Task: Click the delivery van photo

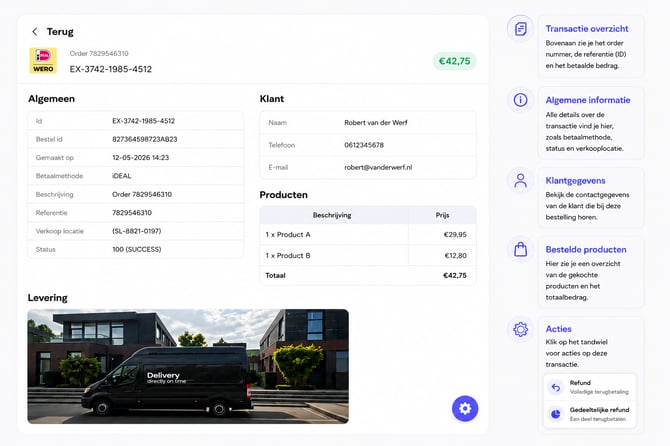Action: coord(188,366)
